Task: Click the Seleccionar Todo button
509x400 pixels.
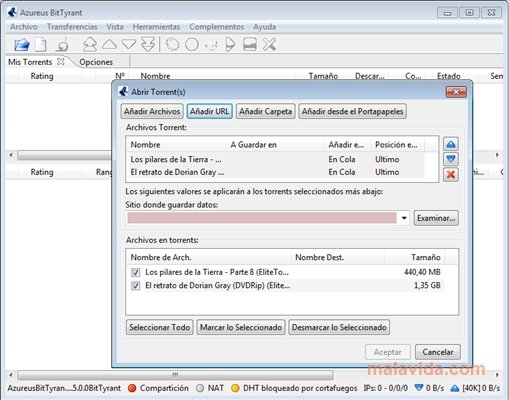Action: click(x=160, y=327)
